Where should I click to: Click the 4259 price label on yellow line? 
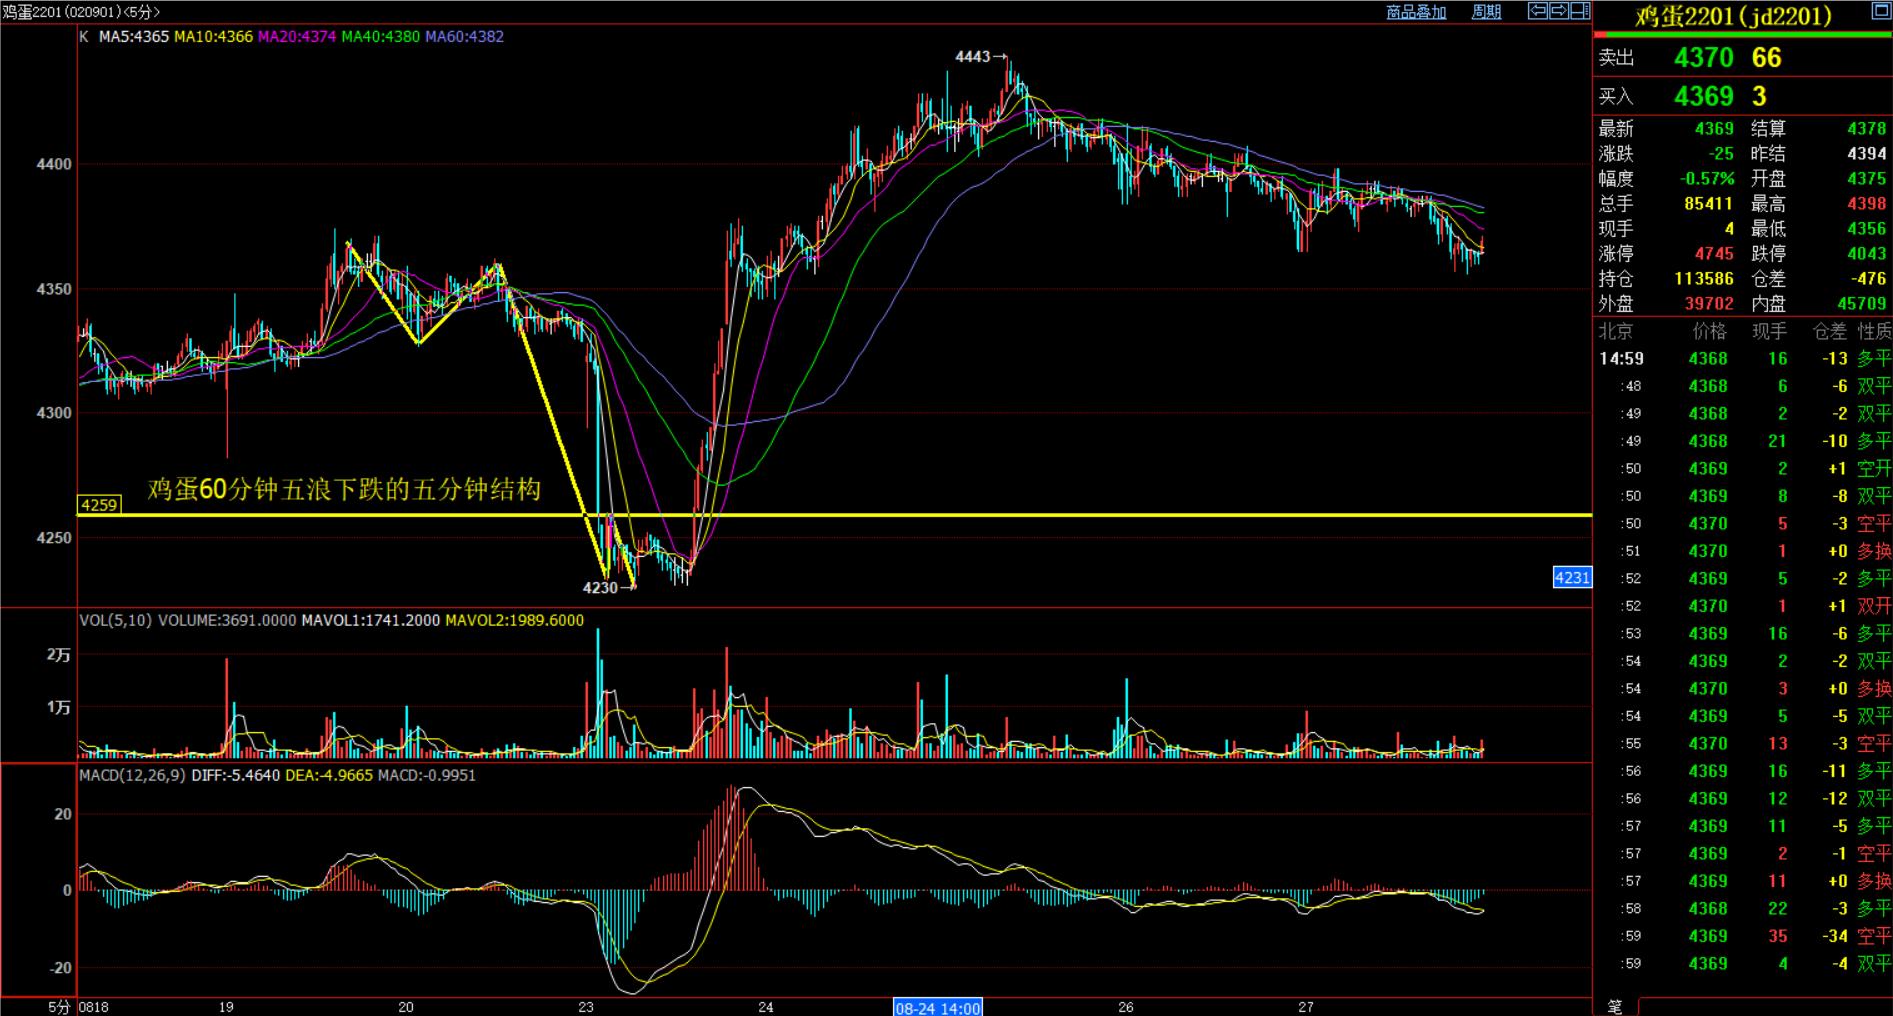[x=99, y=505]
